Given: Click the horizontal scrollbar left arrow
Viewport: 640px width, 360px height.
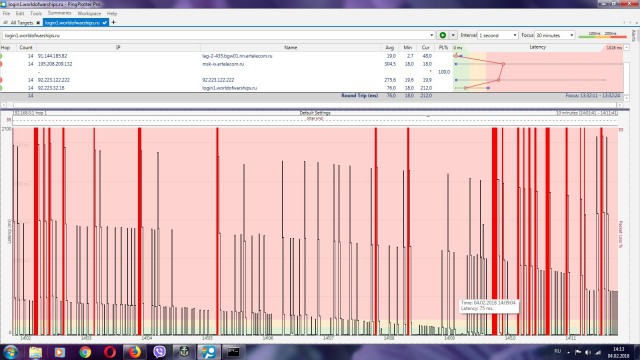Looking at the screenshot, I should (x=4, y=105).
